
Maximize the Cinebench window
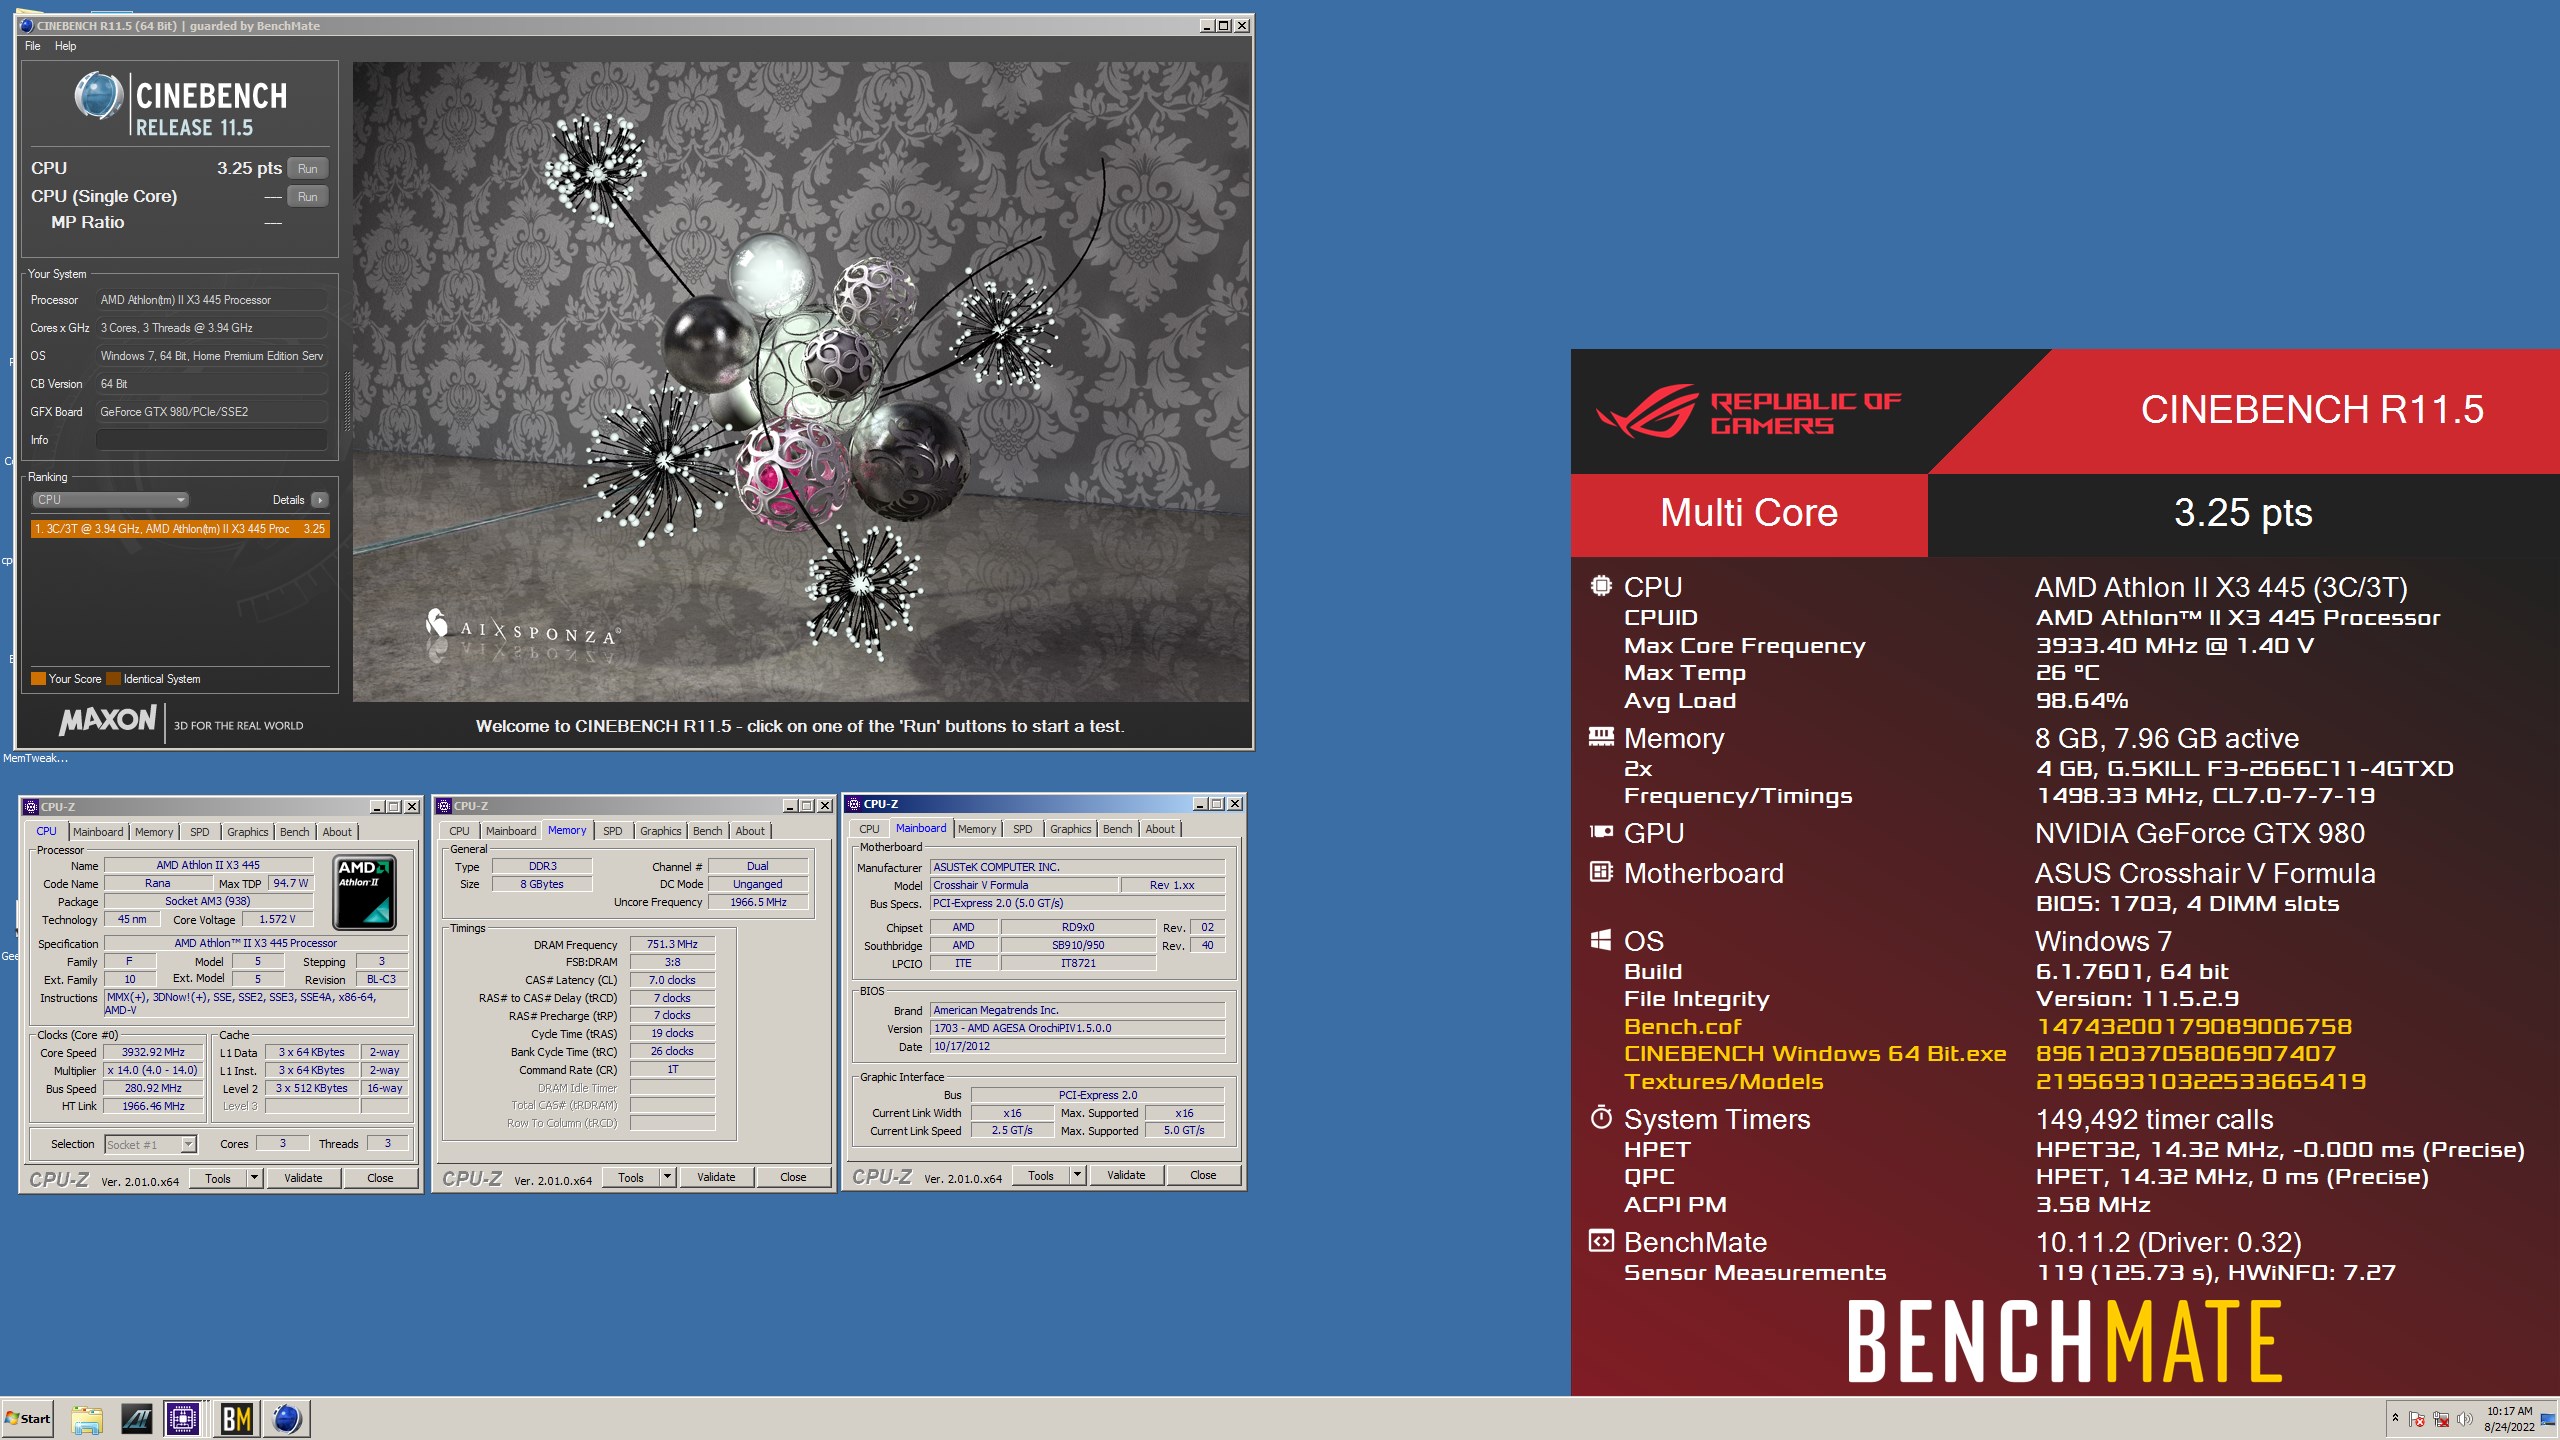pyautogui.click(x=1223, y=26)
